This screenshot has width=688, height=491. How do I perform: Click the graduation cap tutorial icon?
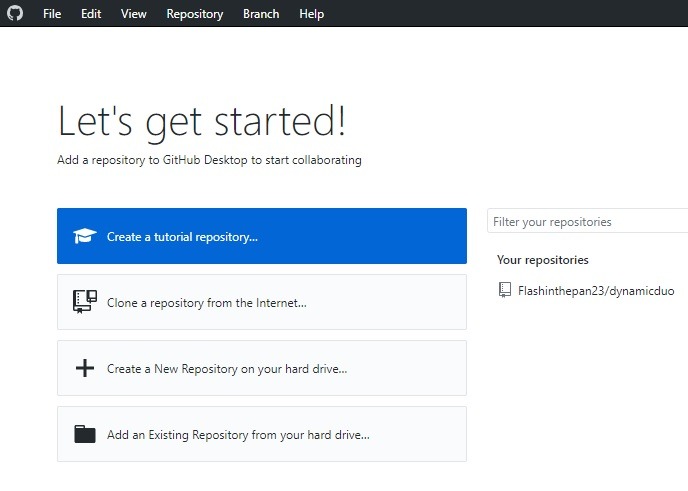coord(85,236)
